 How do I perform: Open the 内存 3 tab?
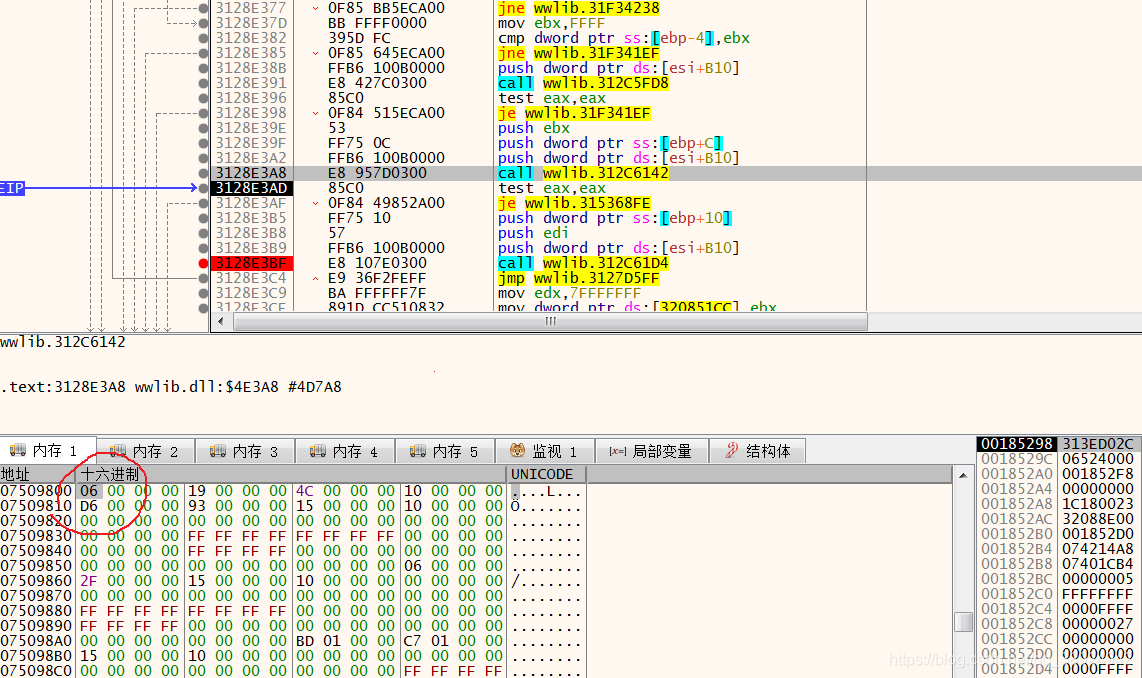[x=245, y=452]
